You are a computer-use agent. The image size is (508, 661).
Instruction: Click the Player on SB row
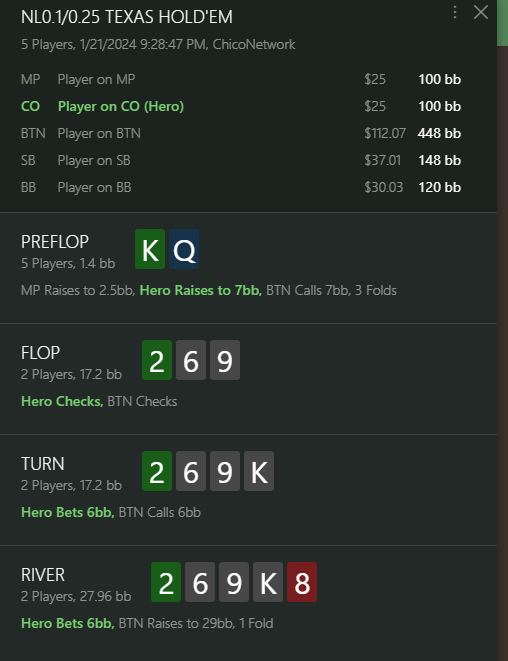(x=241, y=160)
